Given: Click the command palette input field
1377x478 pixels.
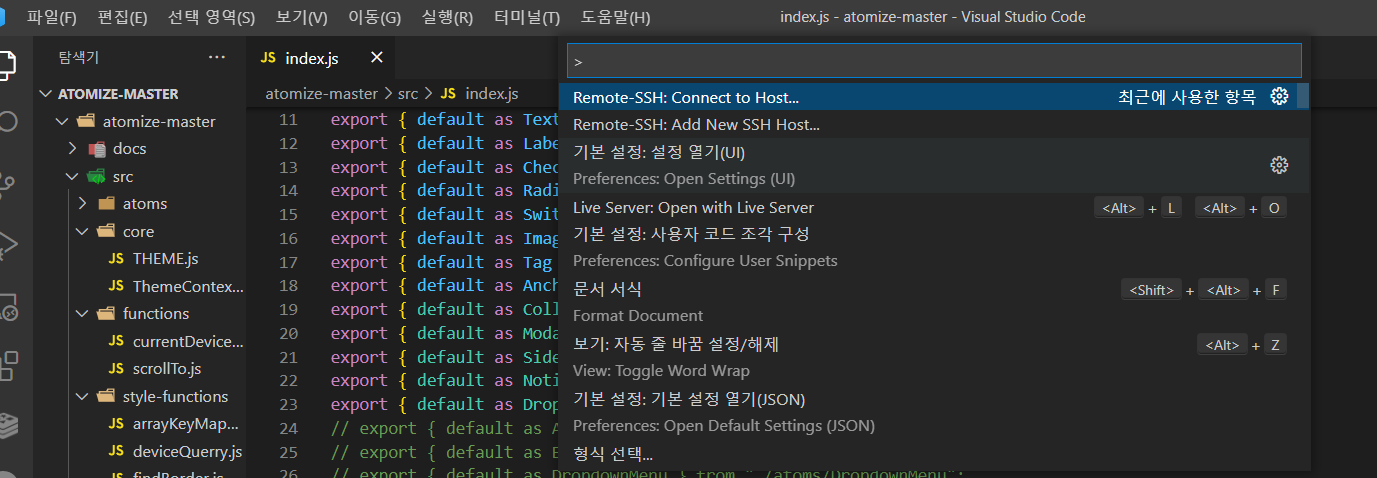Looking at the screenshot, I should (934, 61).
